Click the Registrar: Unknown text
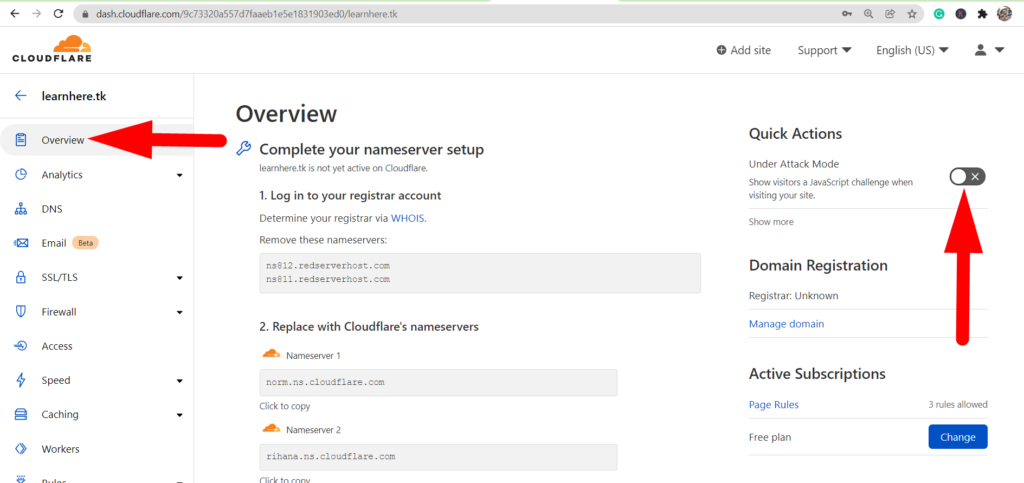Screen dimensions: 1024x483 click(x=793, y=296)
